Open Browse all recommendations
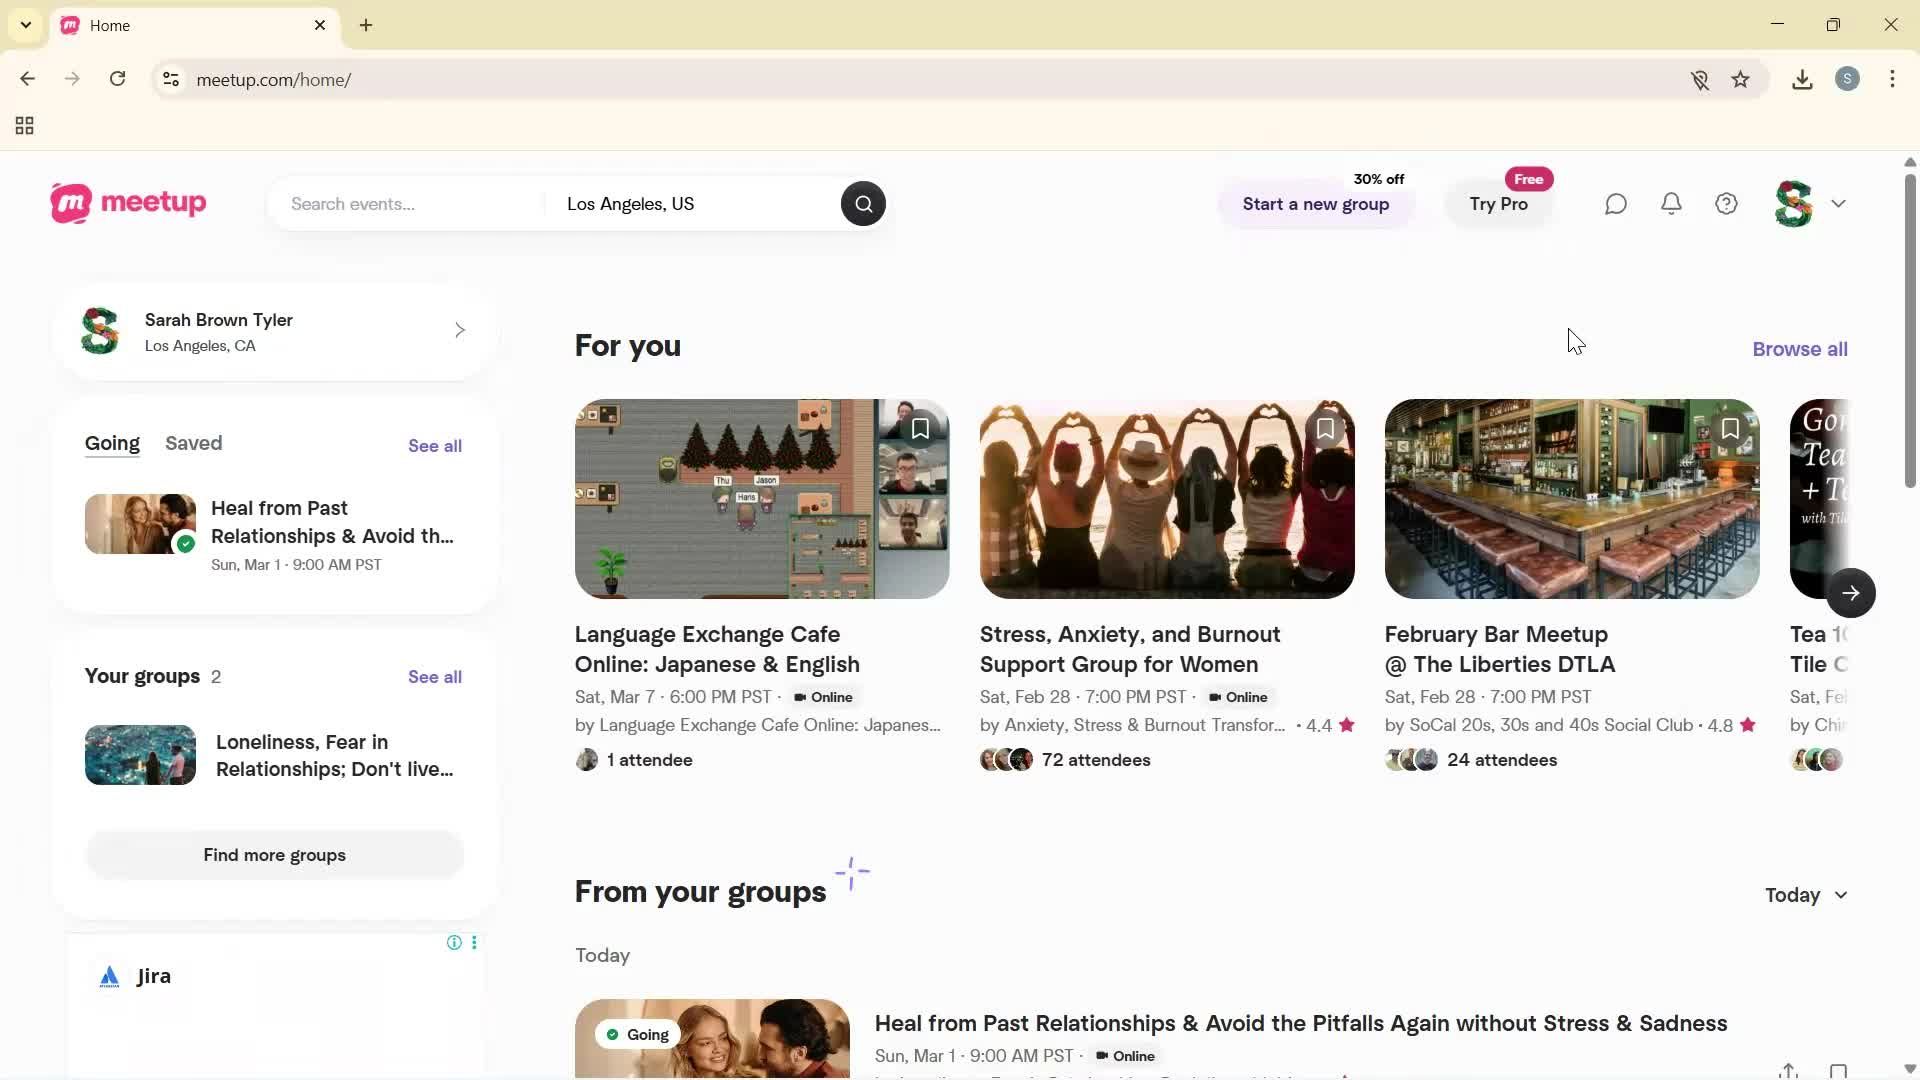Viewport: 1920px width, 1080px height. click(1799, 348)
